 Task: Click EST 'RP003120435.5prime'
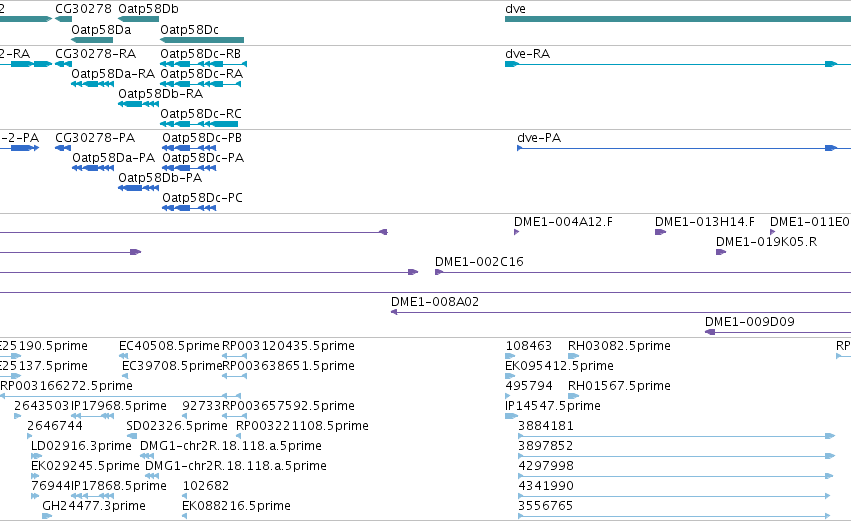click(288, 346)
